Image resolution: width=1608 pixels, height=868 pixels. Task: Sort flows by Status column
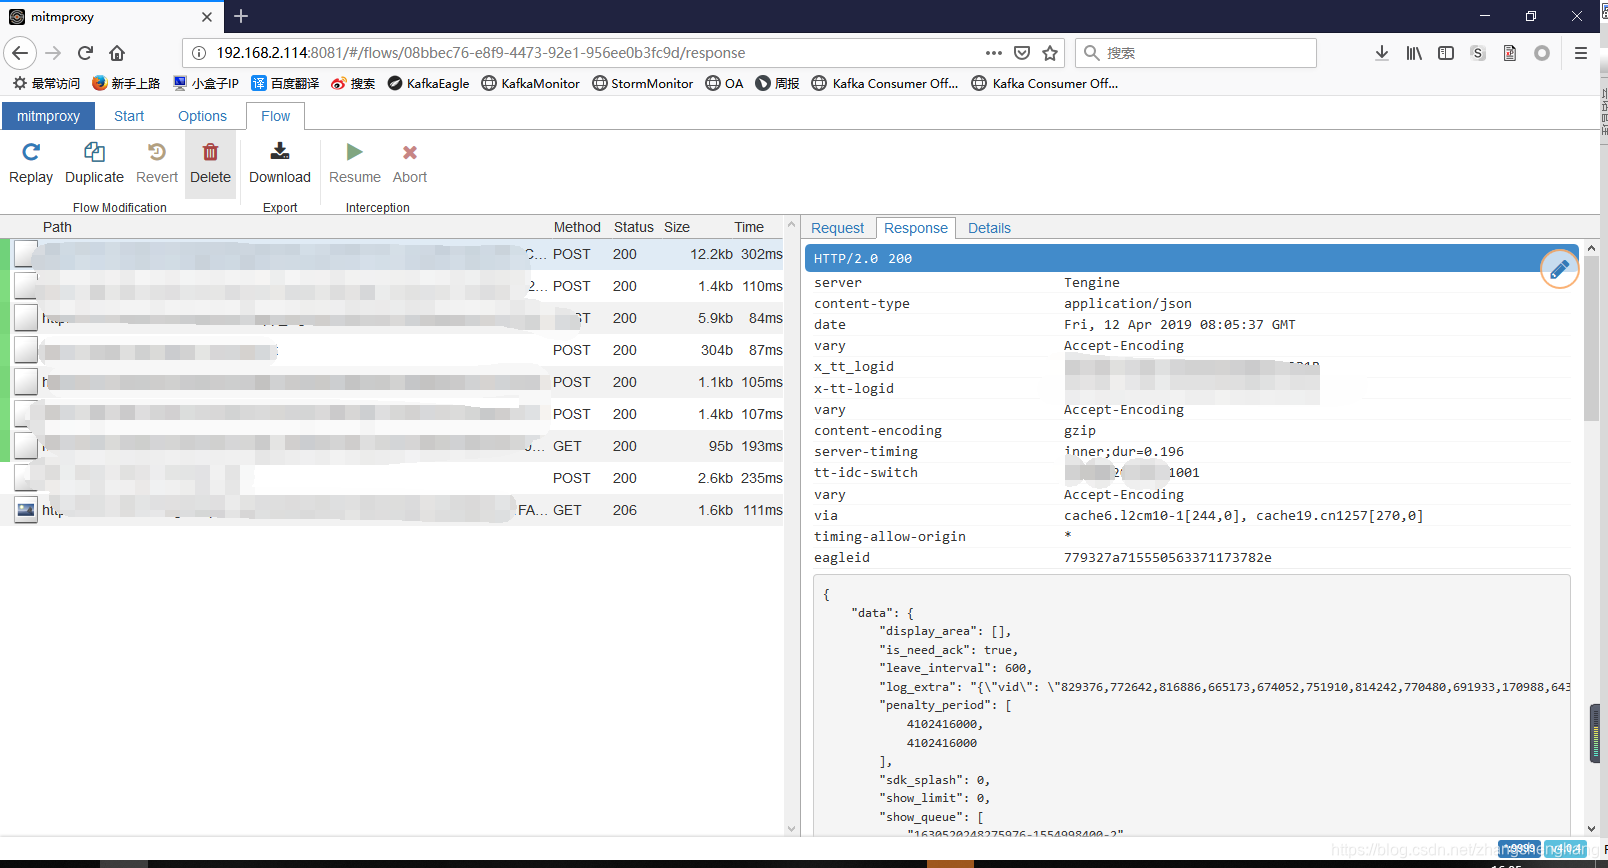633,227
